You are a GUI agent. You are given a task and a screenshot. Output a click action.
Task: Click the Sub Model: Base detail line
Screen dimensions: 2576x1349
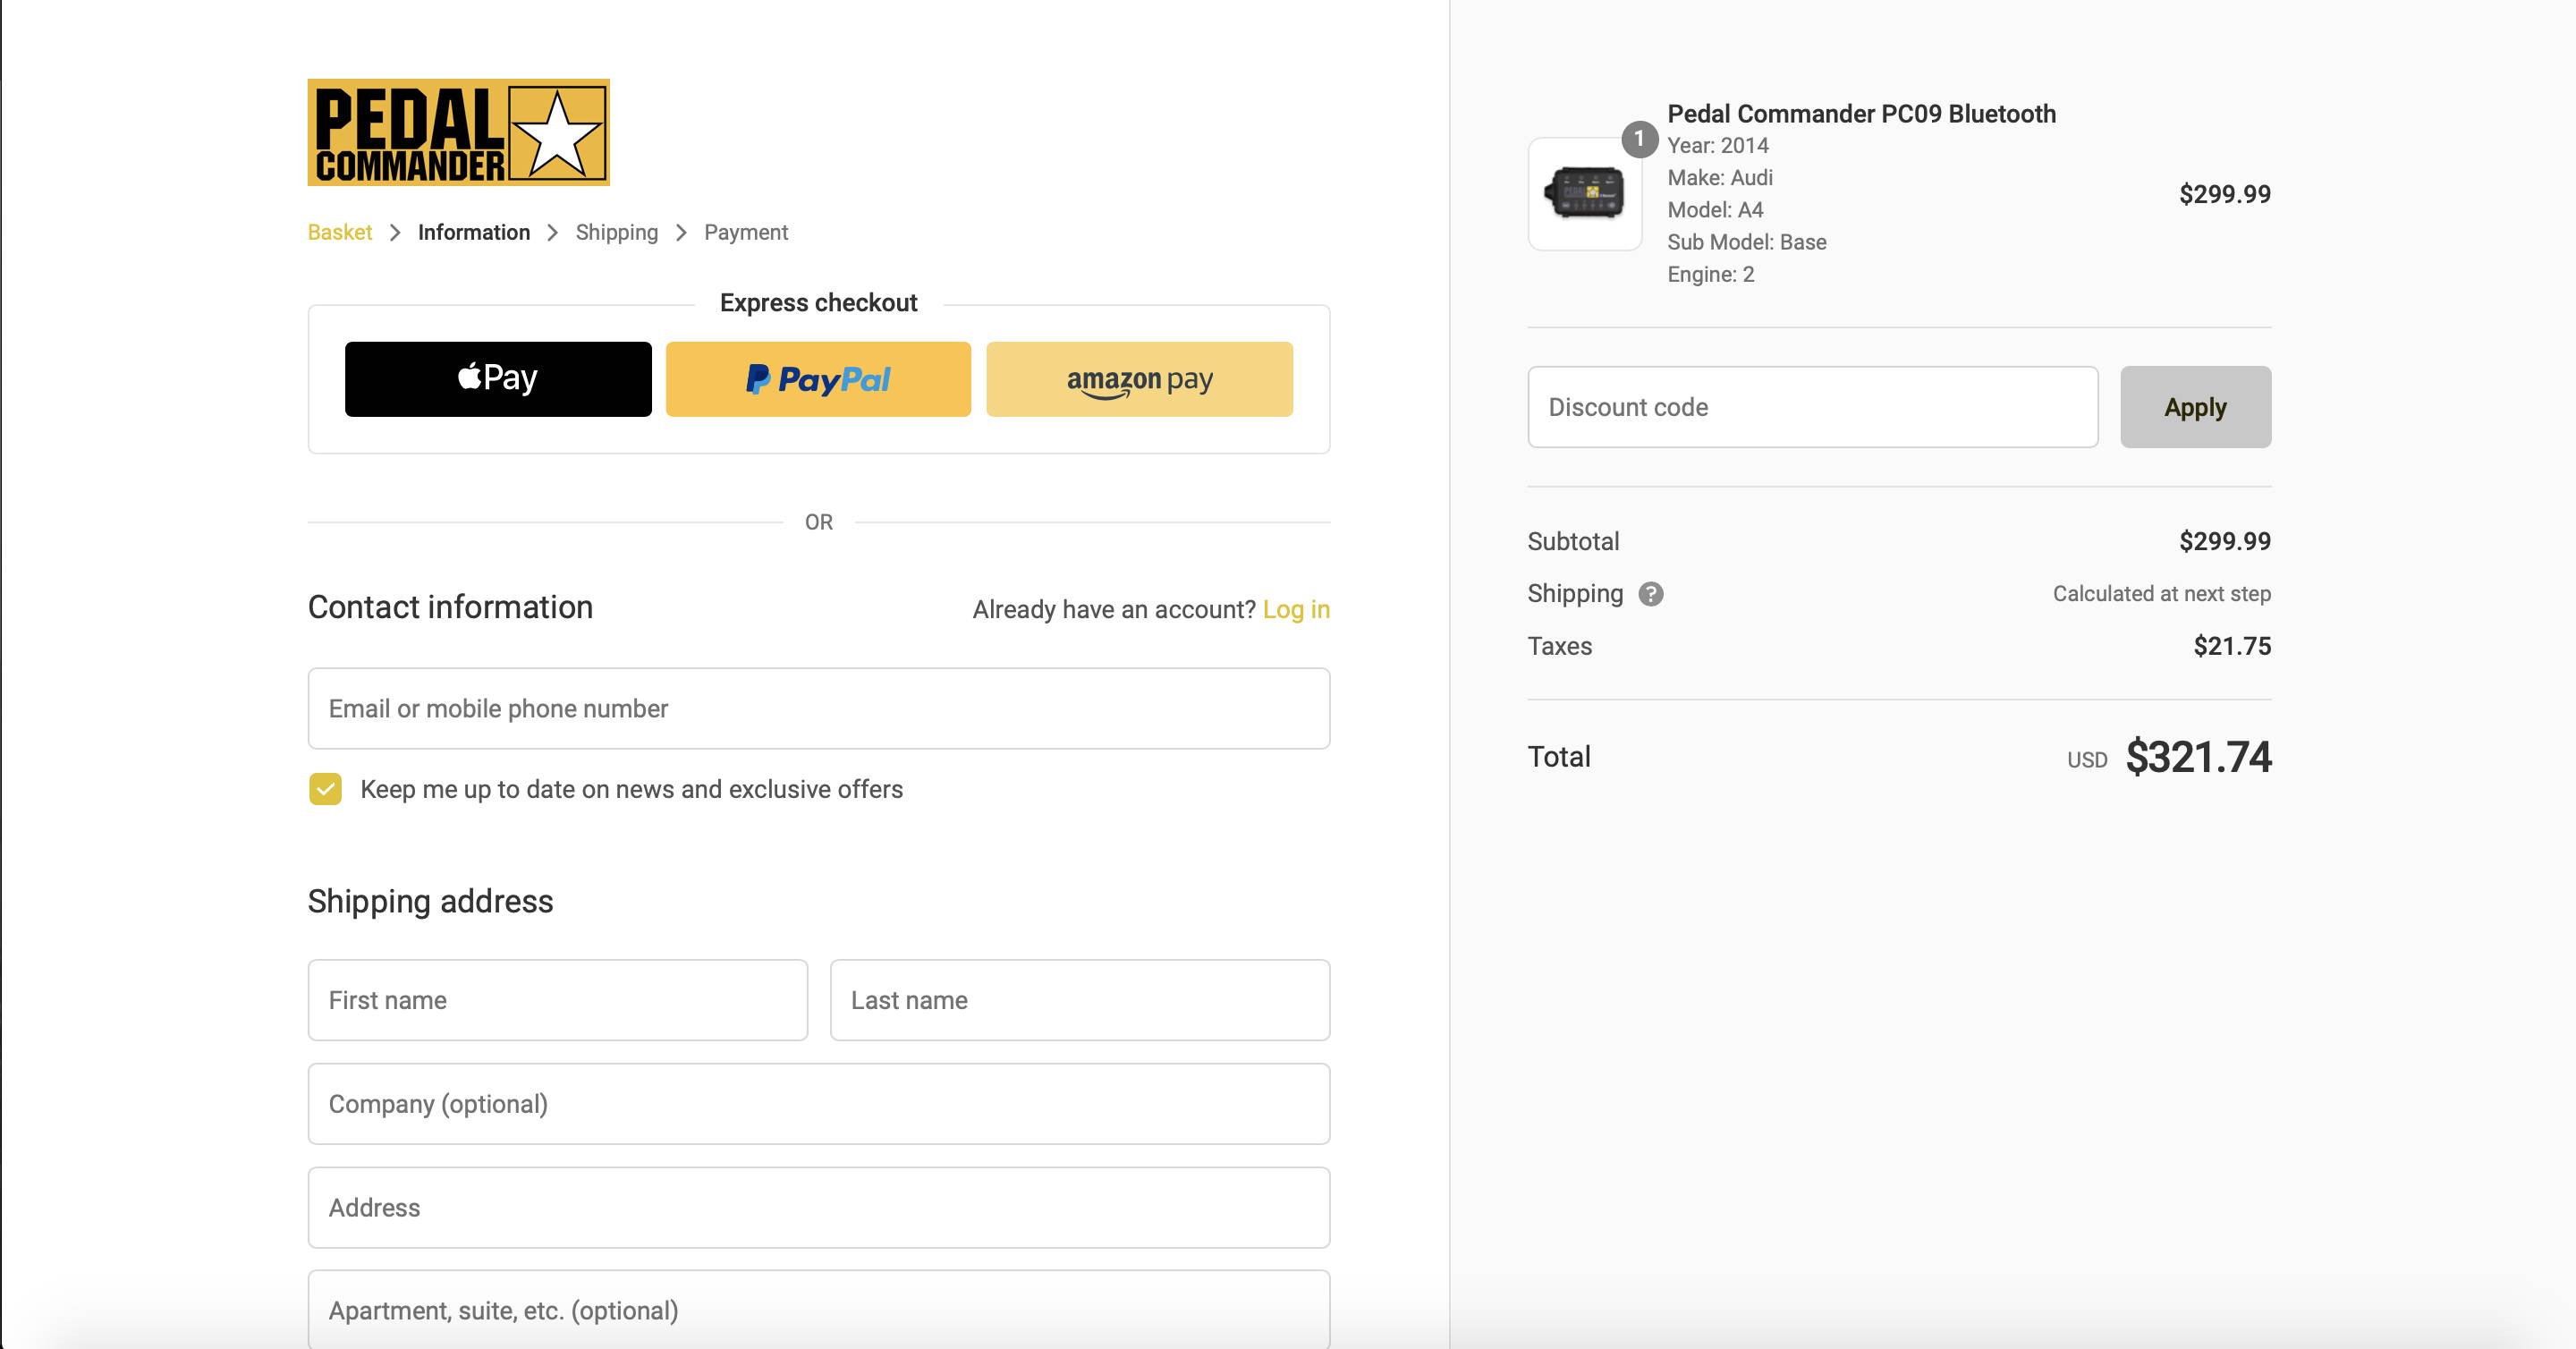coord(1747,242)
